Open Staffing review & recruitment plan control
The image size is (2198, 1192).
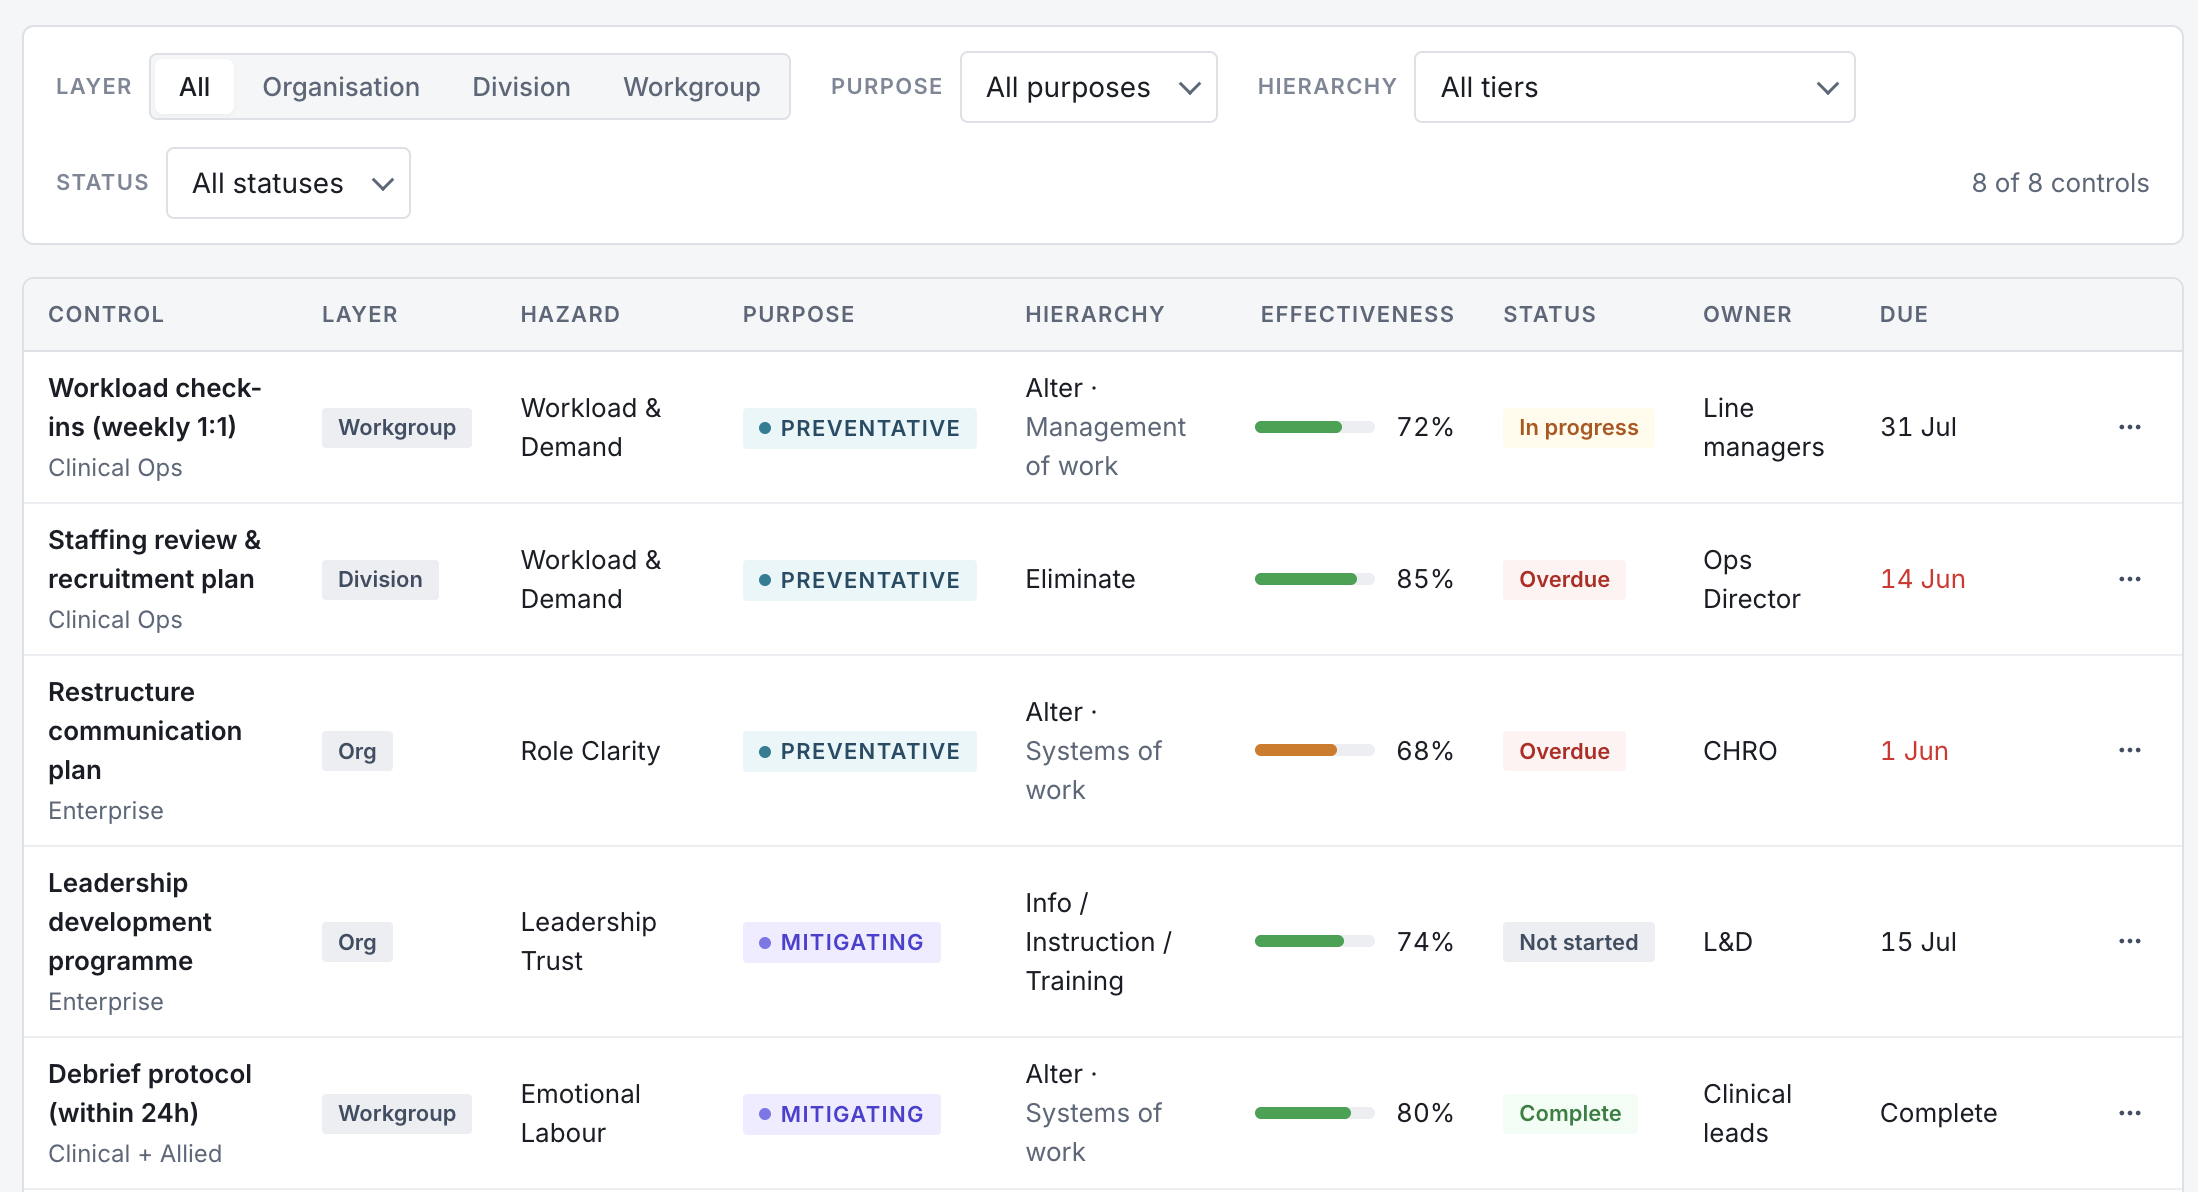[155, 559]
